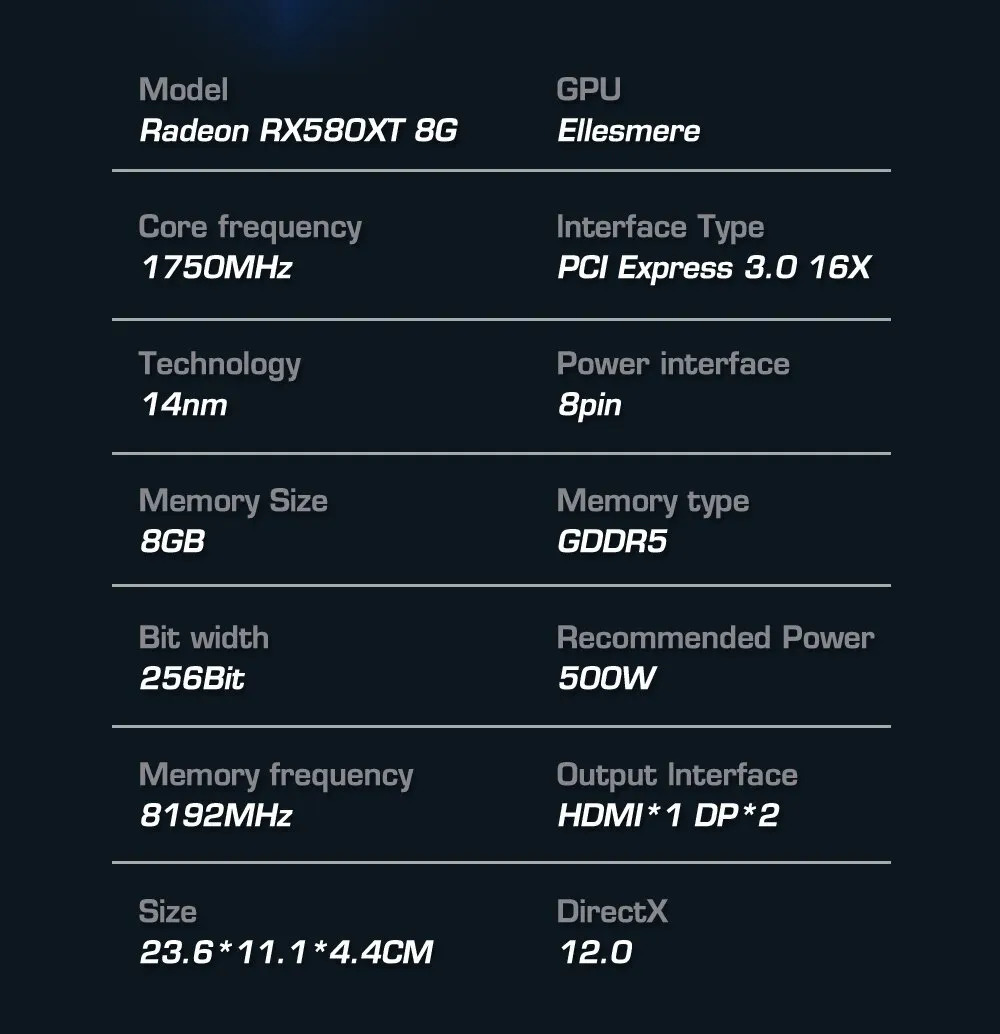Select the 14nm technology value
The height and width of the screenshot is (1034, 1000).
(x=184, y=404)
